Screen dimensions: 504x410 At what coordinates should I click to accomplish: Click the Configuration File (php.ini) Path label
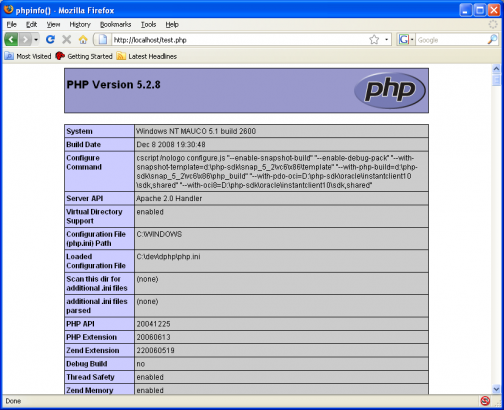(96, 239)
